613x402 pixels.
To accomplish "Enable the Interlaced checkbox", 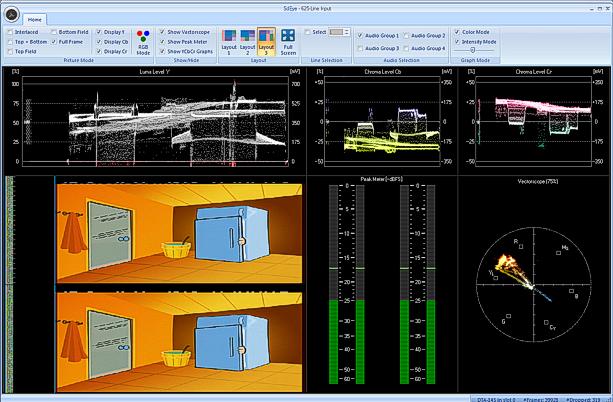I will pyautogui.click(x=9, y=31).
